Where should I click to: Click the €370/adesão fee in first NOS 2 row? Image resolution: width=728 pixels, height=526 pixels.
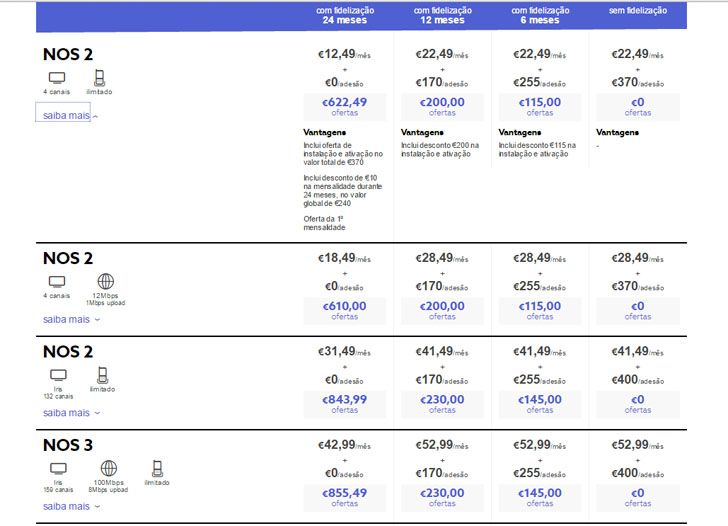[x=638, y=83]
